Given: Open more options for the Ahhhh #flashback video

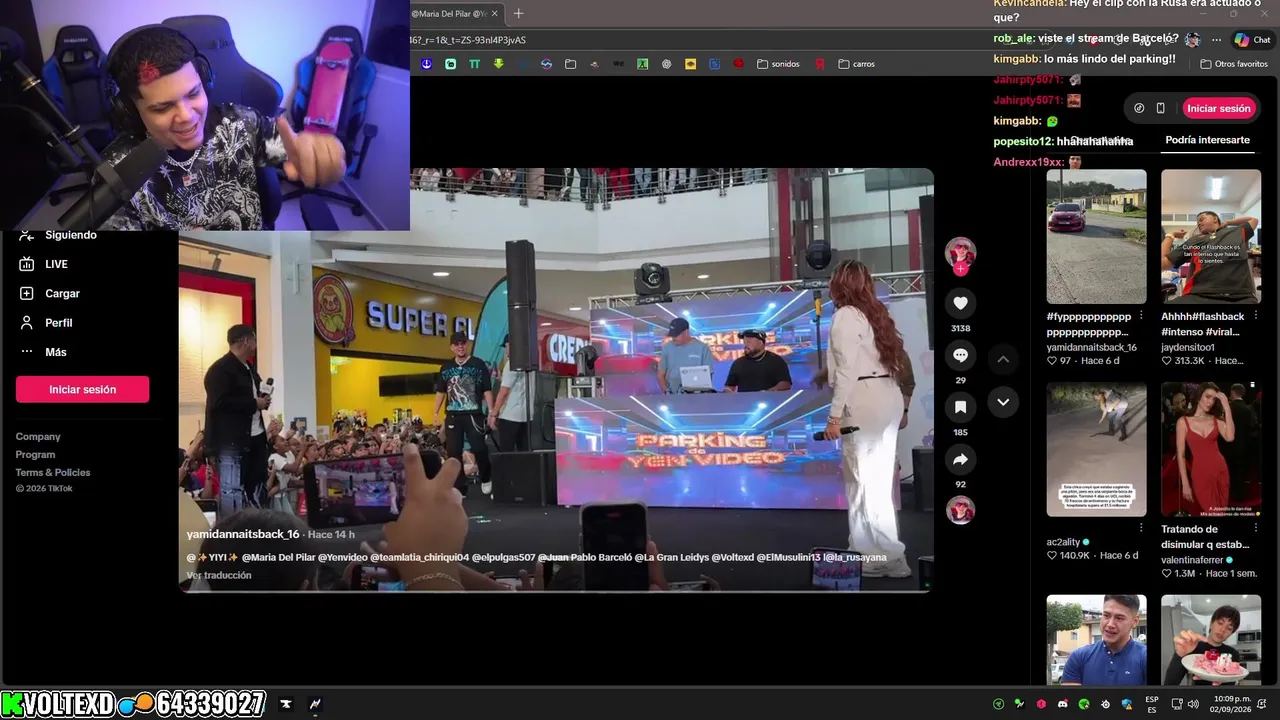Looking at the screenshot, I should [x=1254, y=316].
